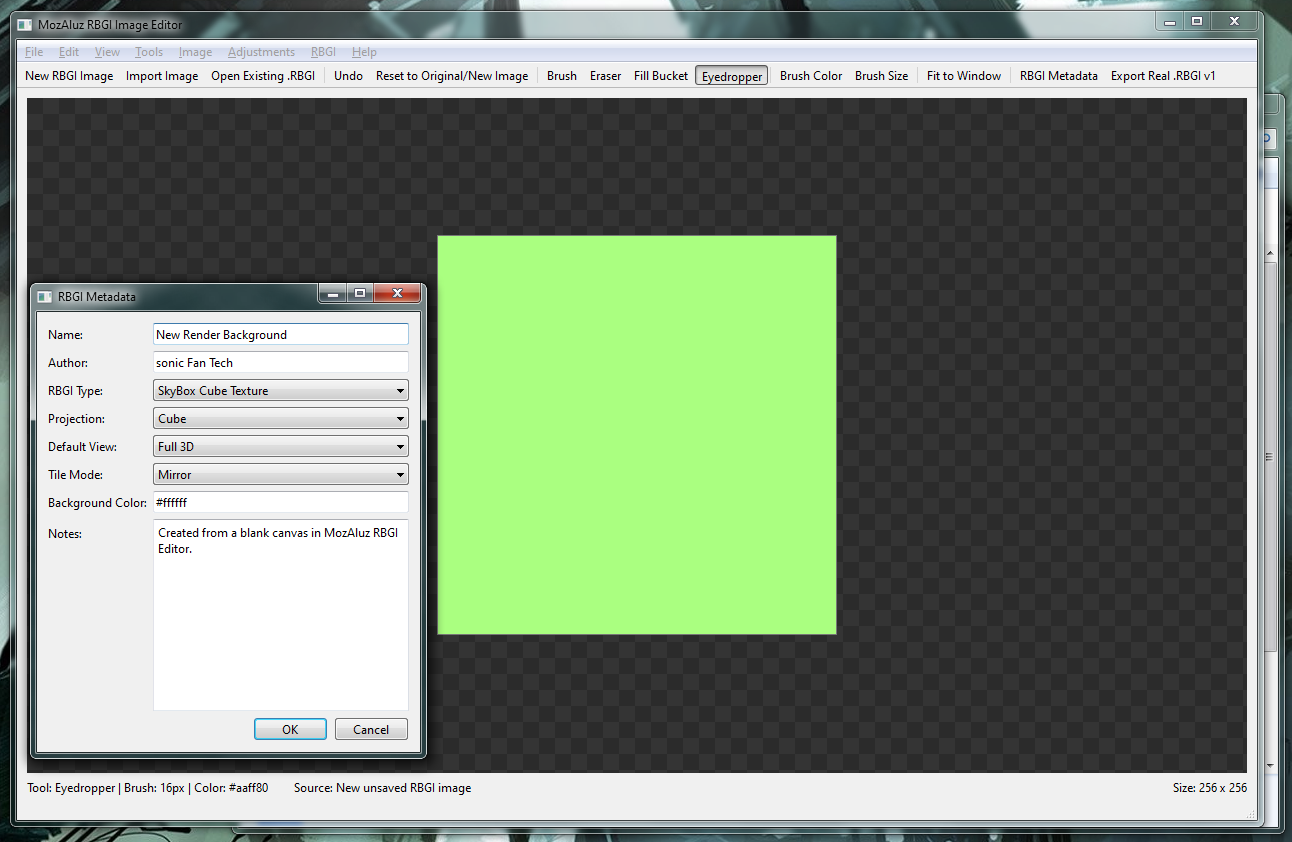Screen dimensions: 1292x842
Task: Click Undo in the toolbar
Action: pos(348,76)
